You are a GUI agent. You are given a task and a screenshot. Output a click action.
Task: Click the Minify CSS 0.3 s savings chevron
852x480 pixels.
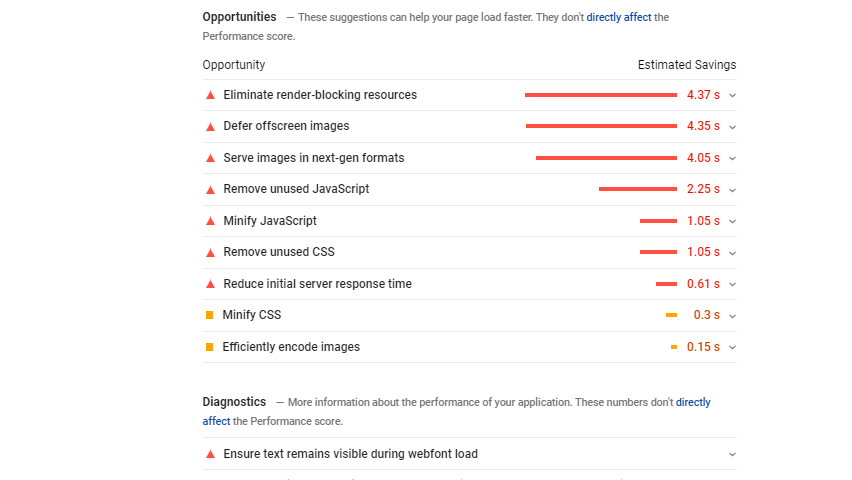(732, 316)
